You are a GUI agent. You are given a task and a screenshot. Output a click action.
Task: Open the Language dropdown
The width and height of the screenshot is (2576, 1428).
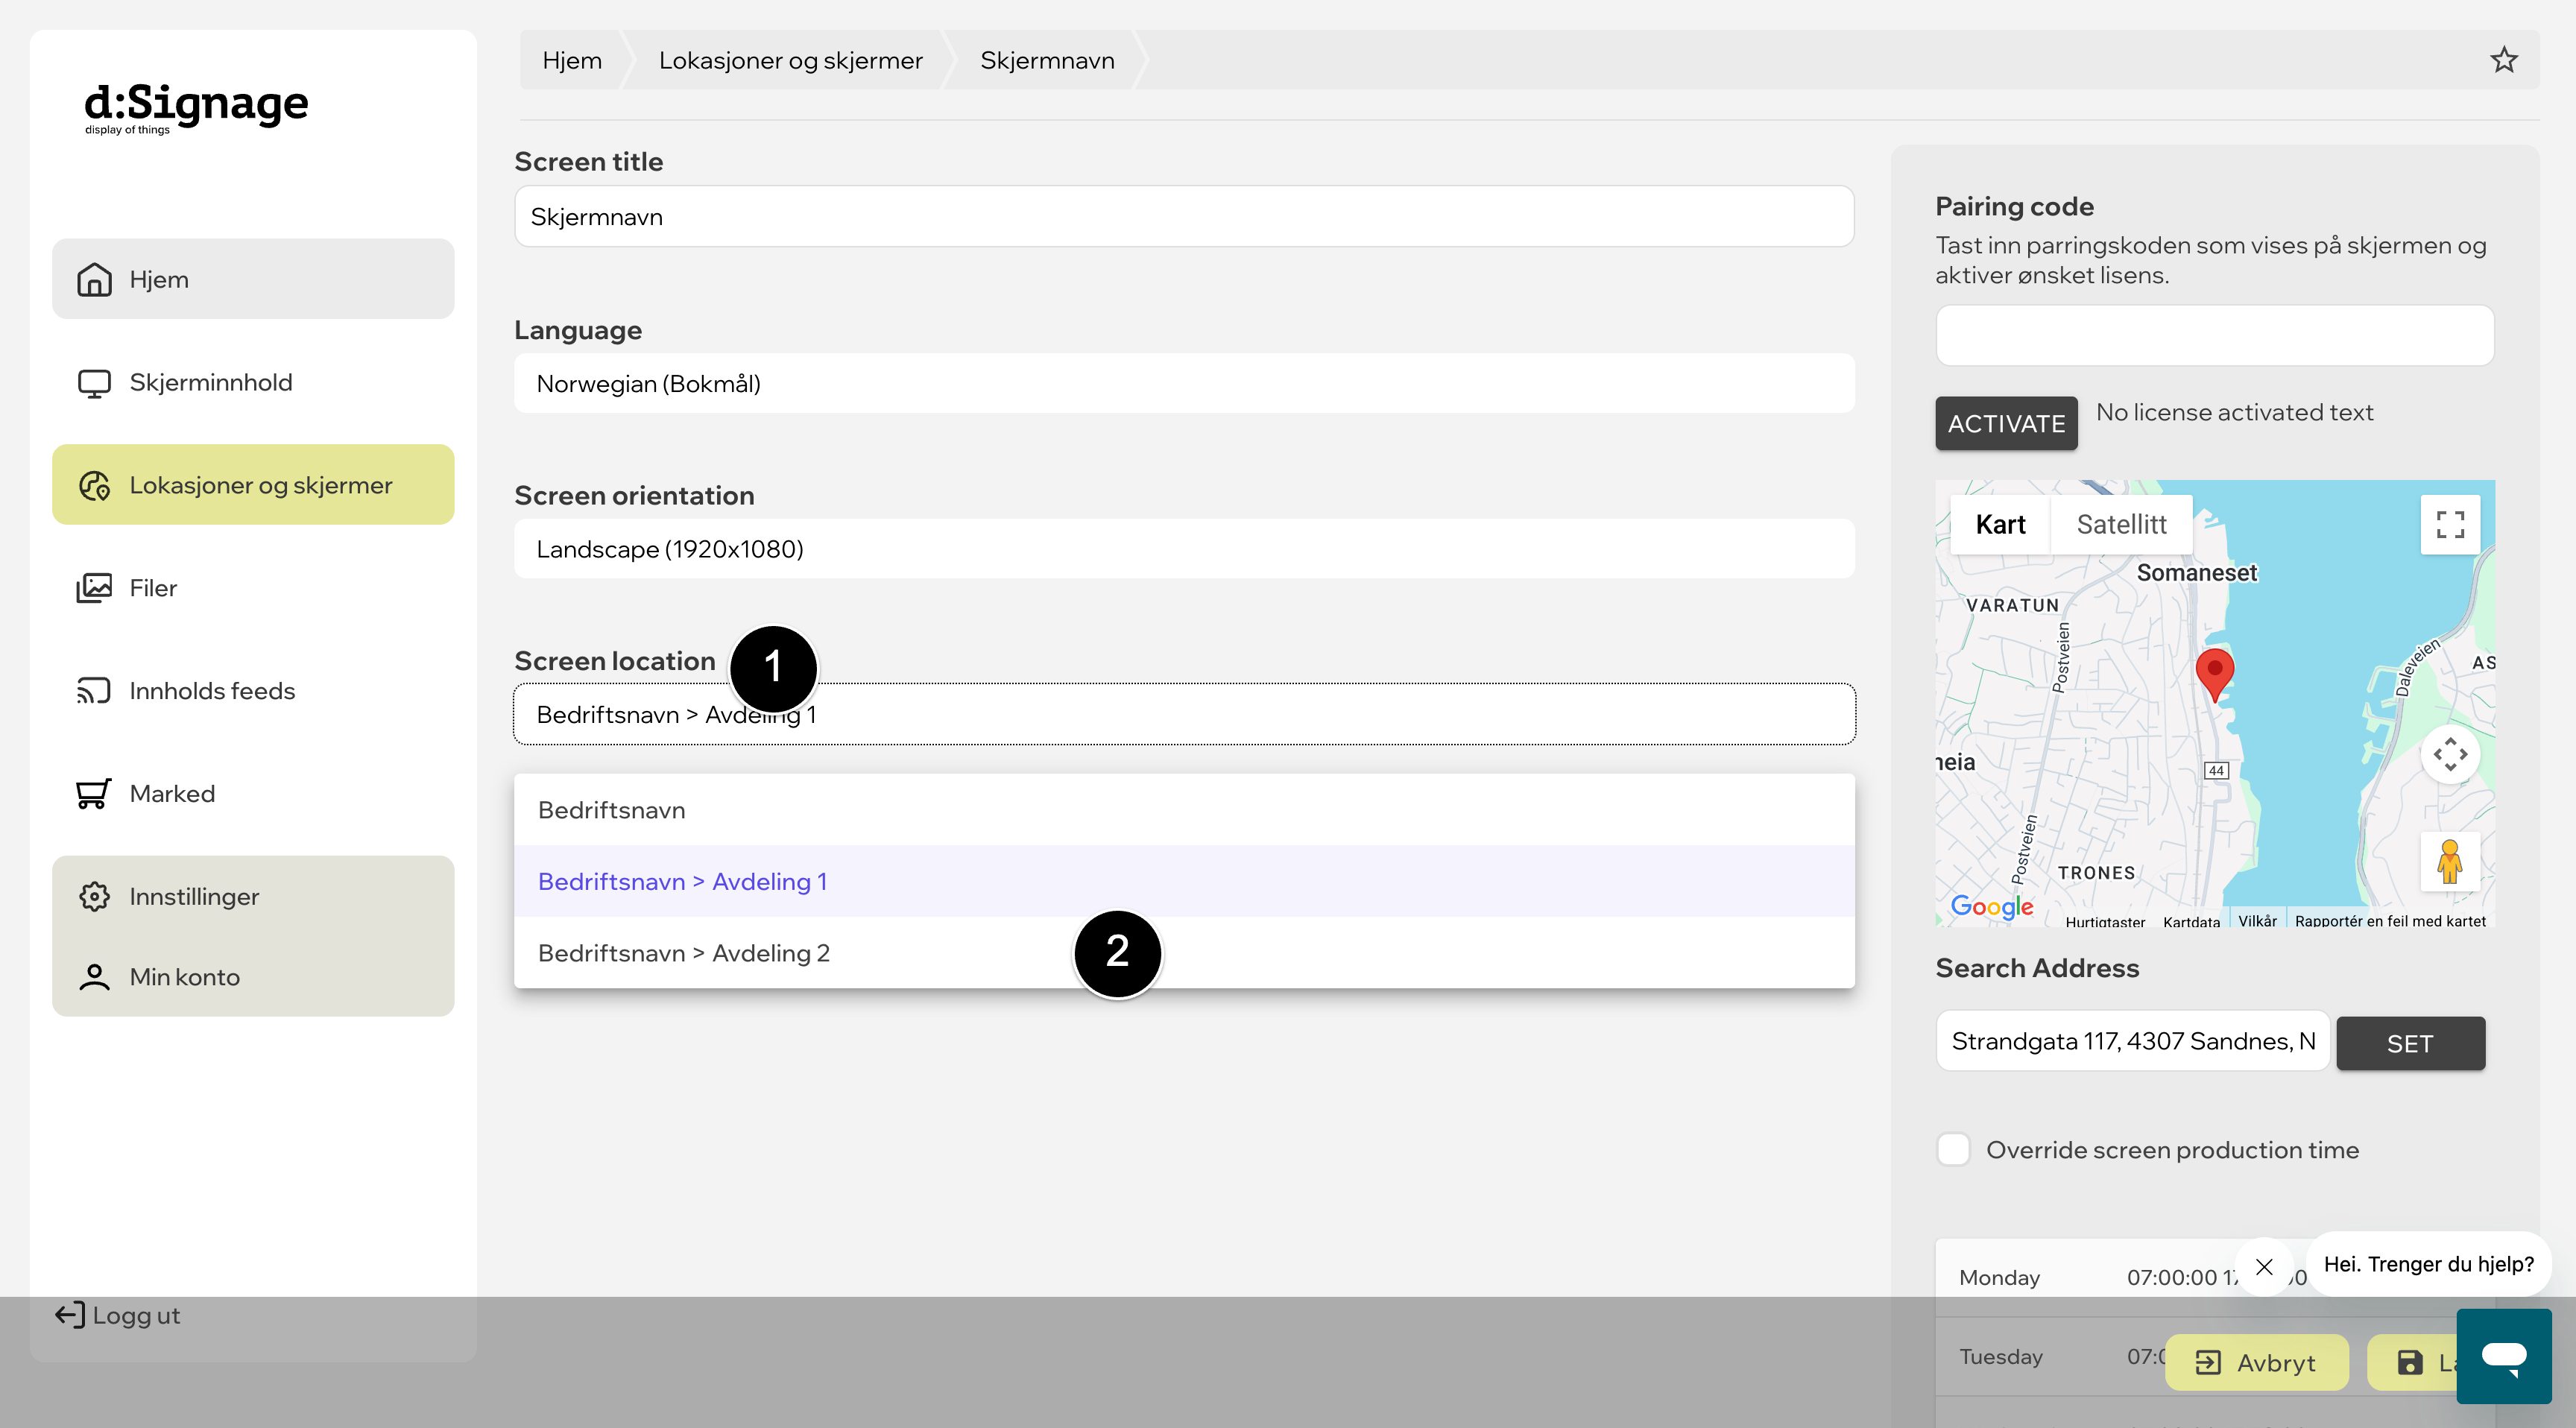pos(1184,383)
